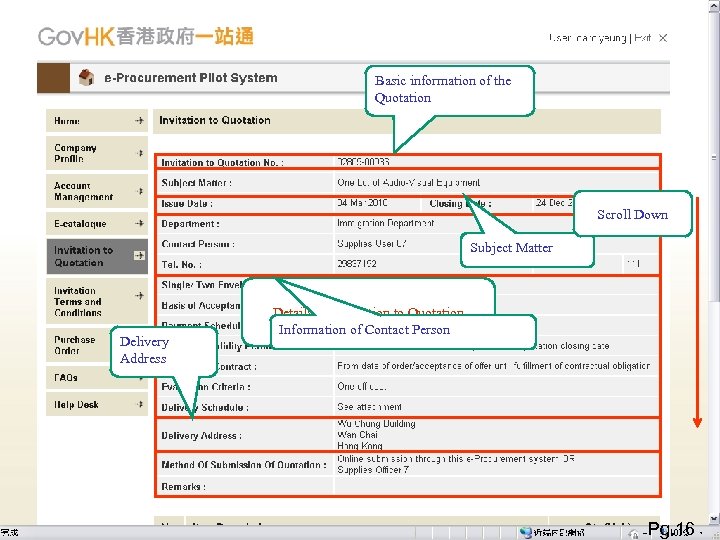The image size is (720, 540).
Task: Click the arrow icon on Account Management
Action: (x=140, y=191)
